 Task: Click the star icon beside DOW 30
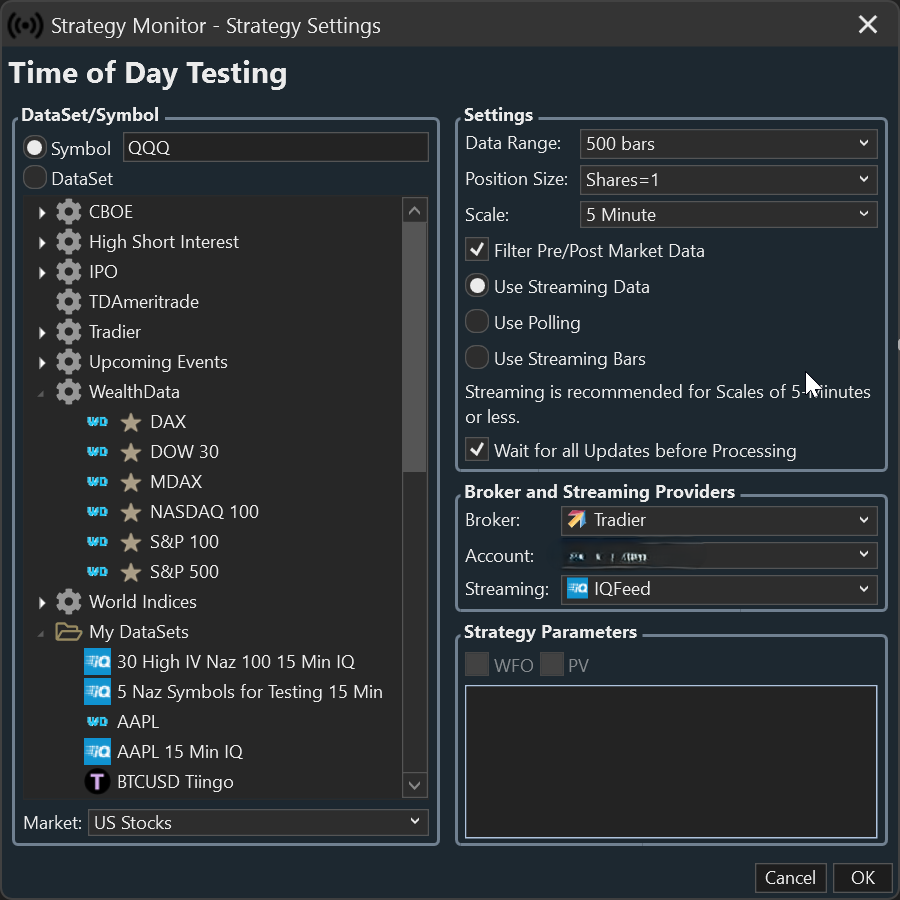click(131, 452)
